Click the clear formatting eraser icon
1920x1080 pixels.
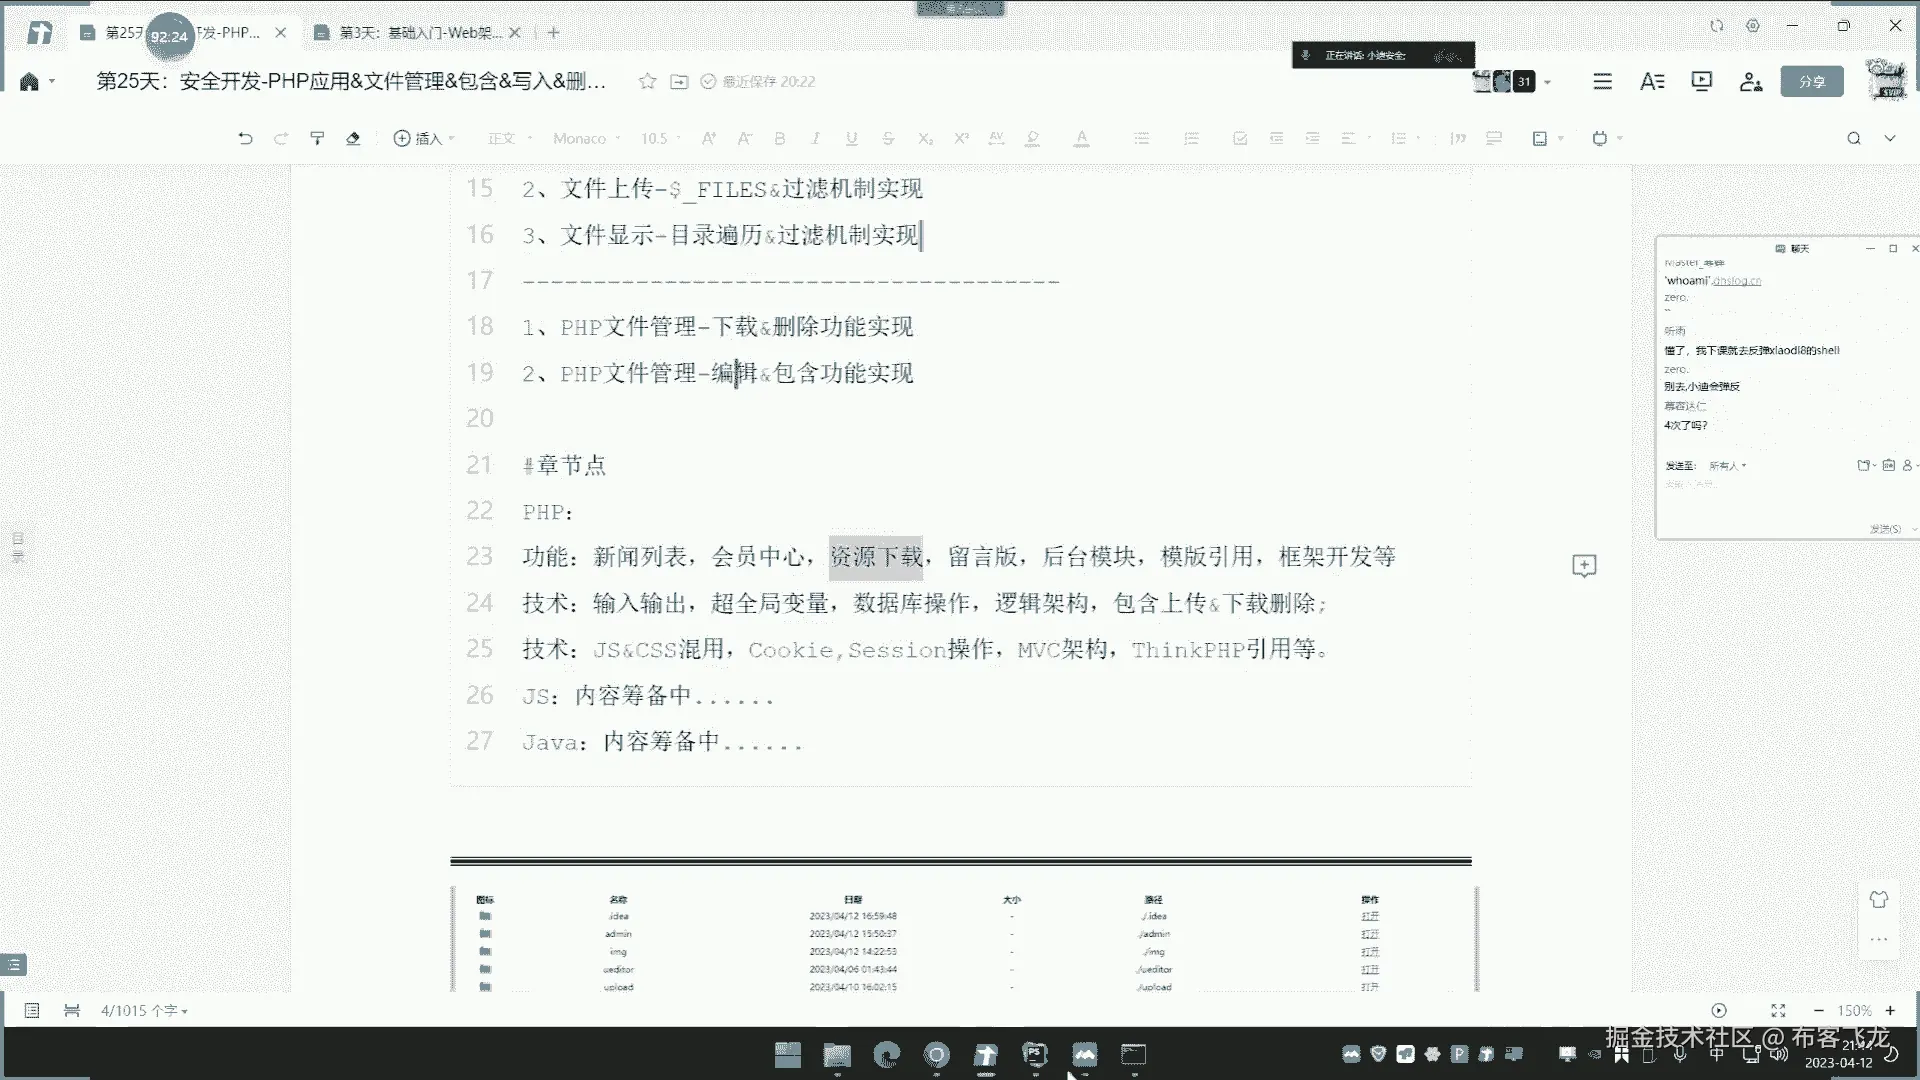353,138
